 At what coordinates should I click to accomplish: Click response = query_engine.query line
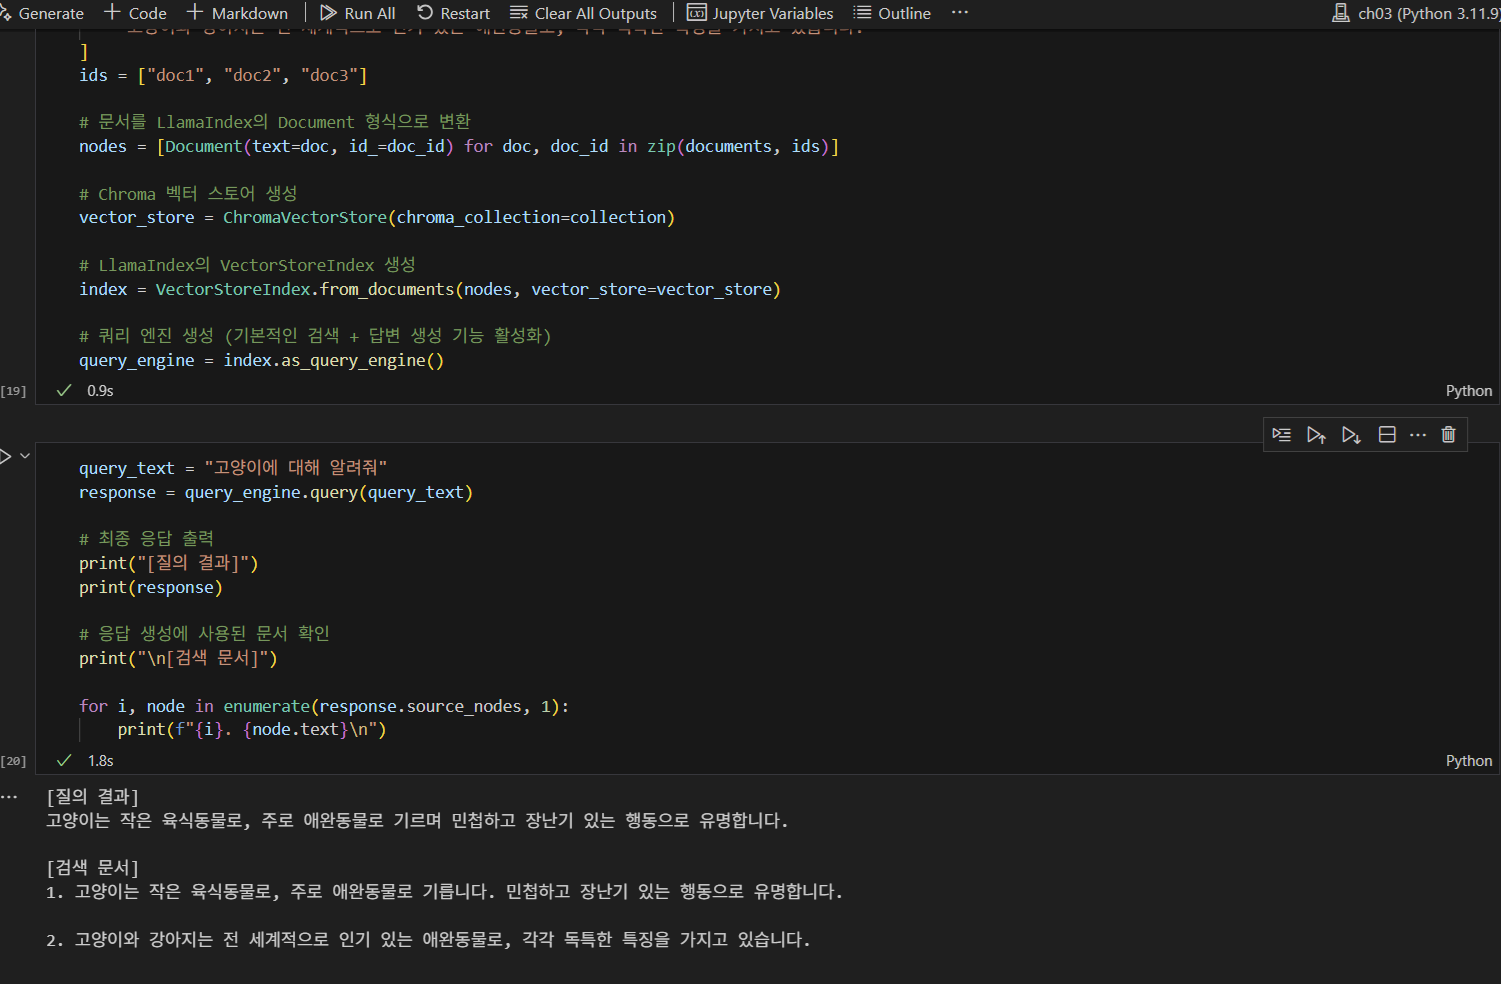(276, 492)
